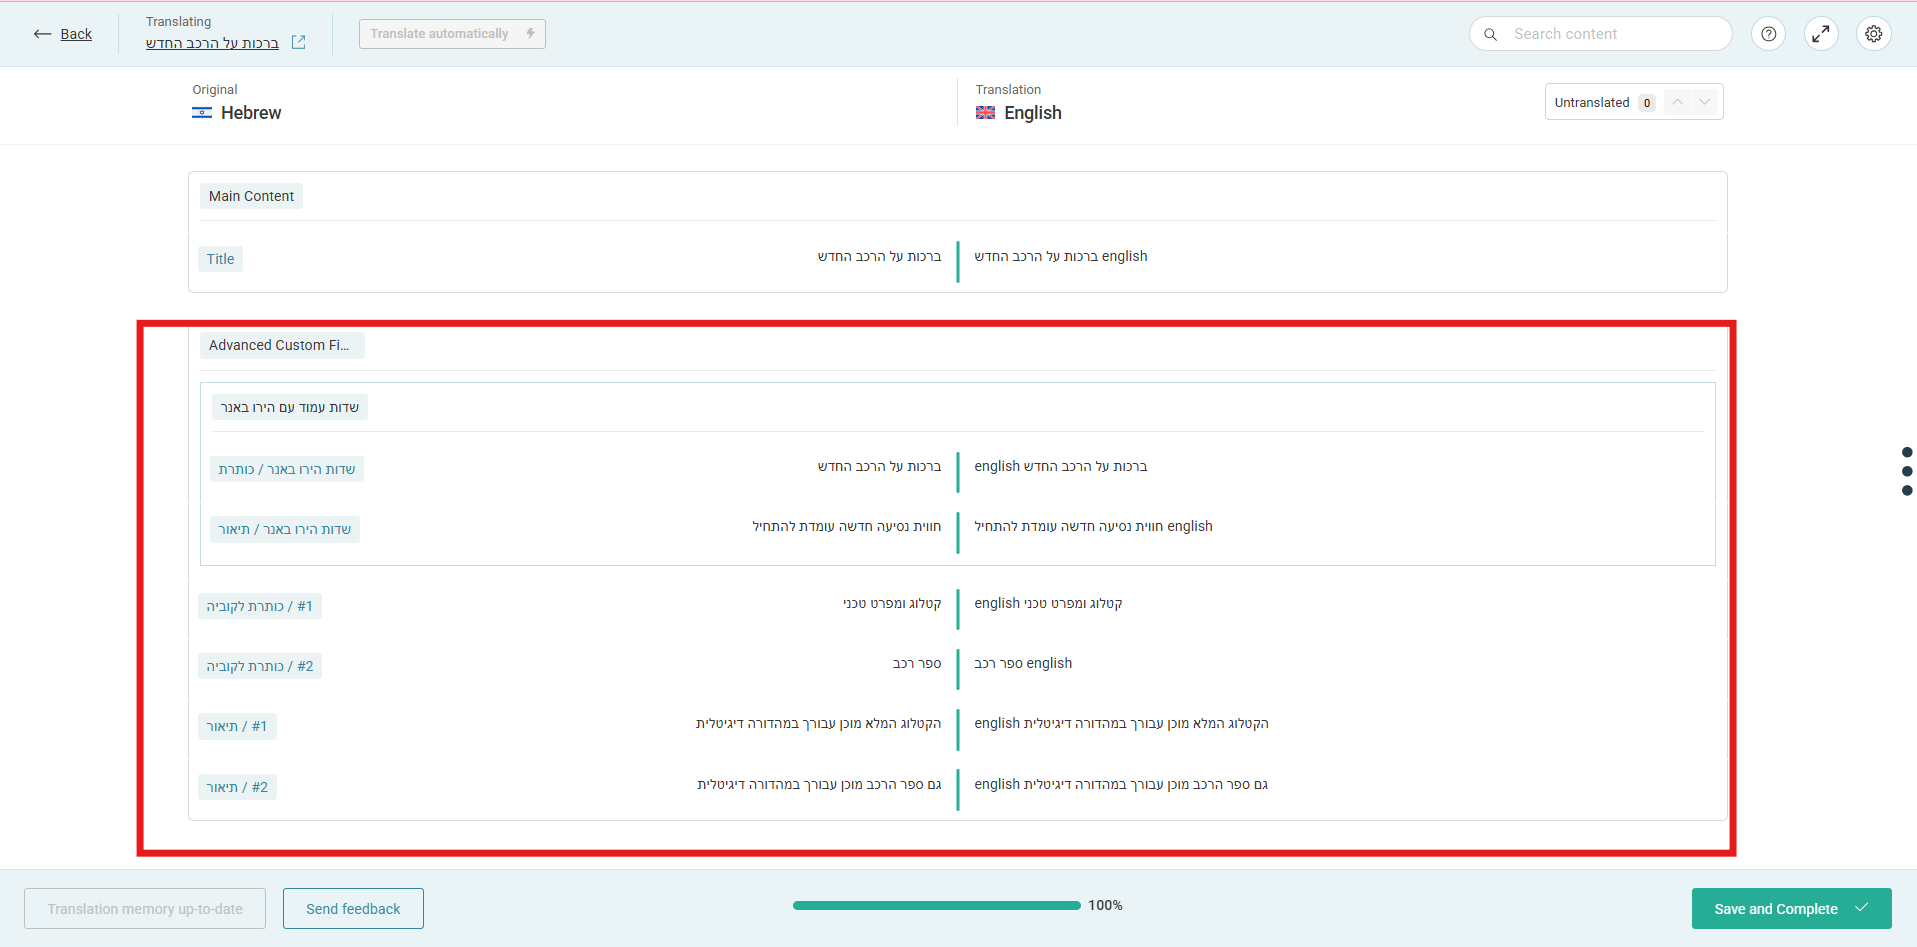Click the hero banner description field tag

coord(285,529)
